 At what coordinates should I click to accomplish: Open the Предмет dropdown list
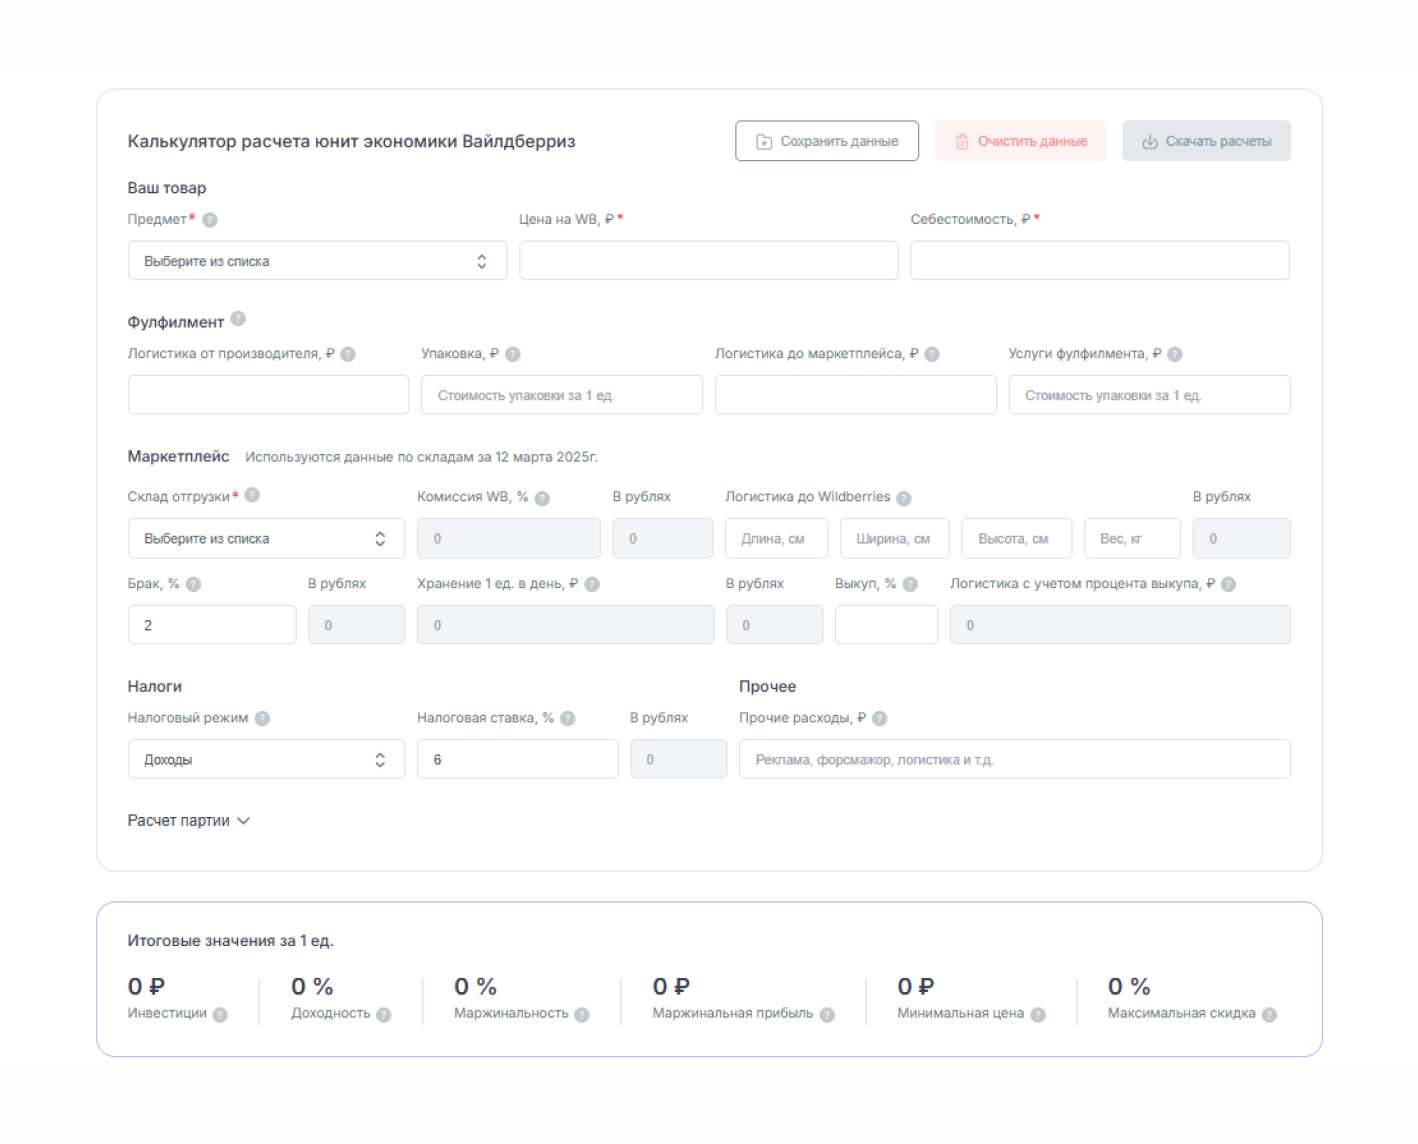click(317, 261)
